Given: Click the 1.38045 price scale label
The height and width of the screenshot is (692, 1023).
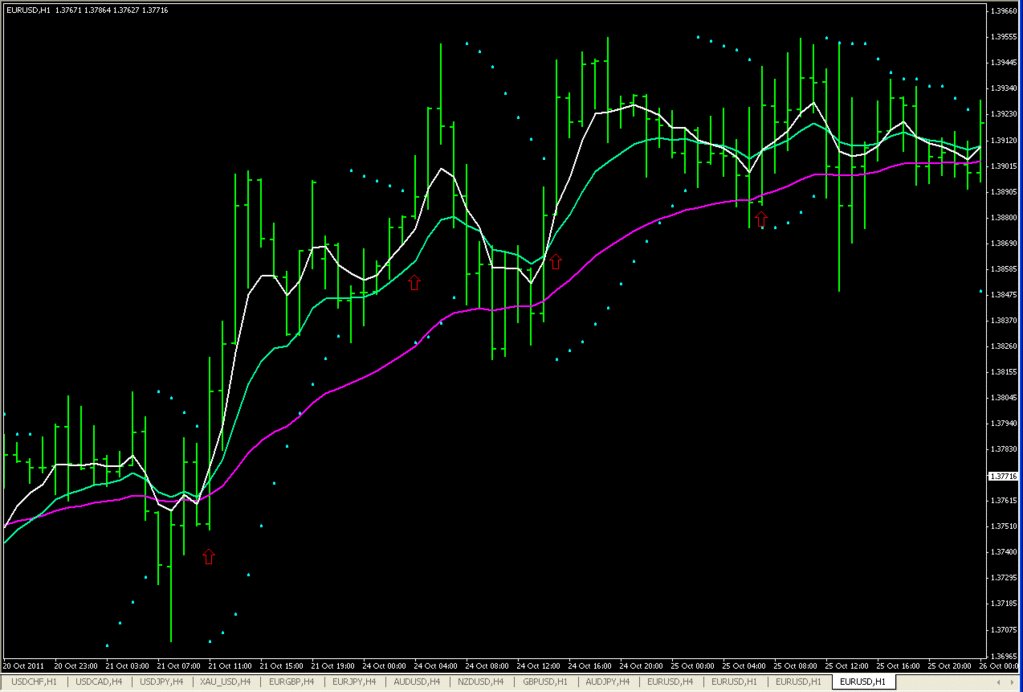Looking at the screenshot, I should pyautogui.click(x=1003, y=398).
